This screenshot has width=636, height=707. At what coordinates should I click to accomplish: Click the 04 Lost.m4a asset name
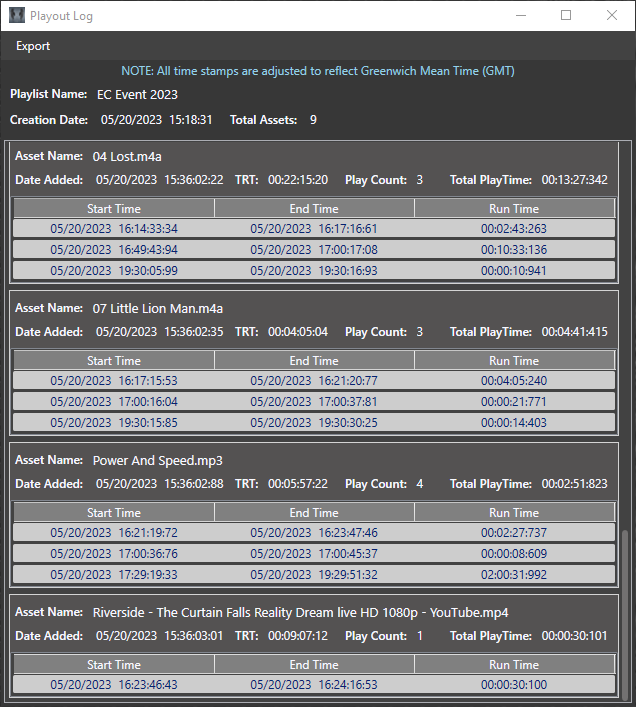pyautogui.click(x=127, y=157)
